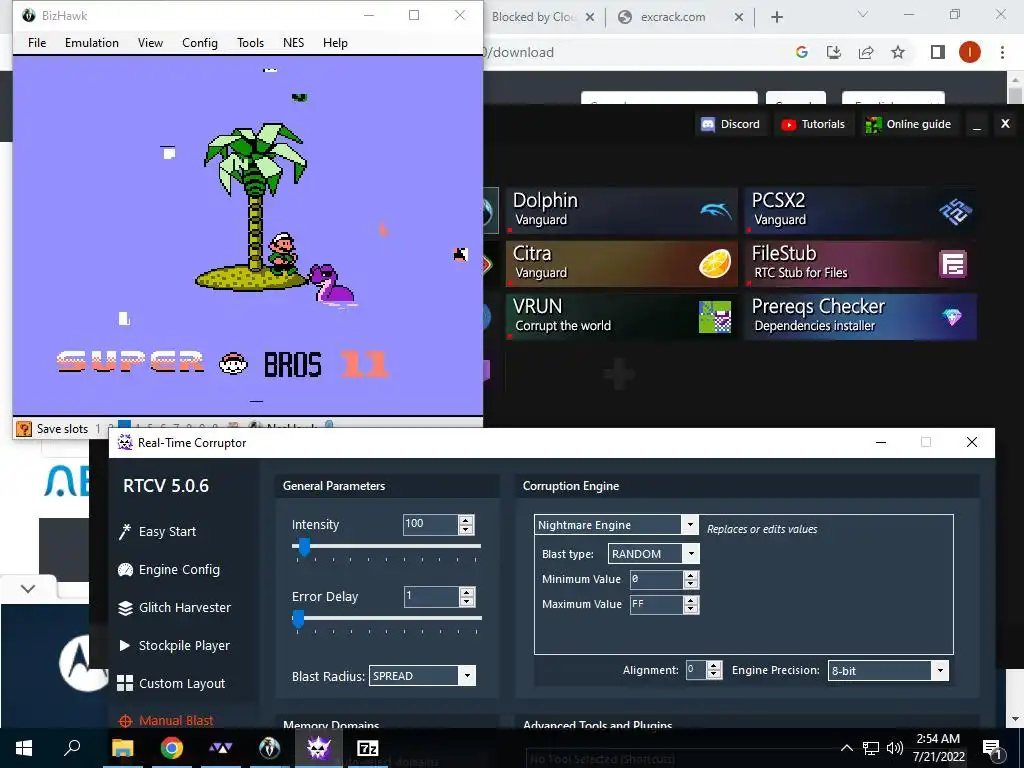Open Stockpile Player in RTCV sidebar
1024x768 pixels.
[174, 645]
